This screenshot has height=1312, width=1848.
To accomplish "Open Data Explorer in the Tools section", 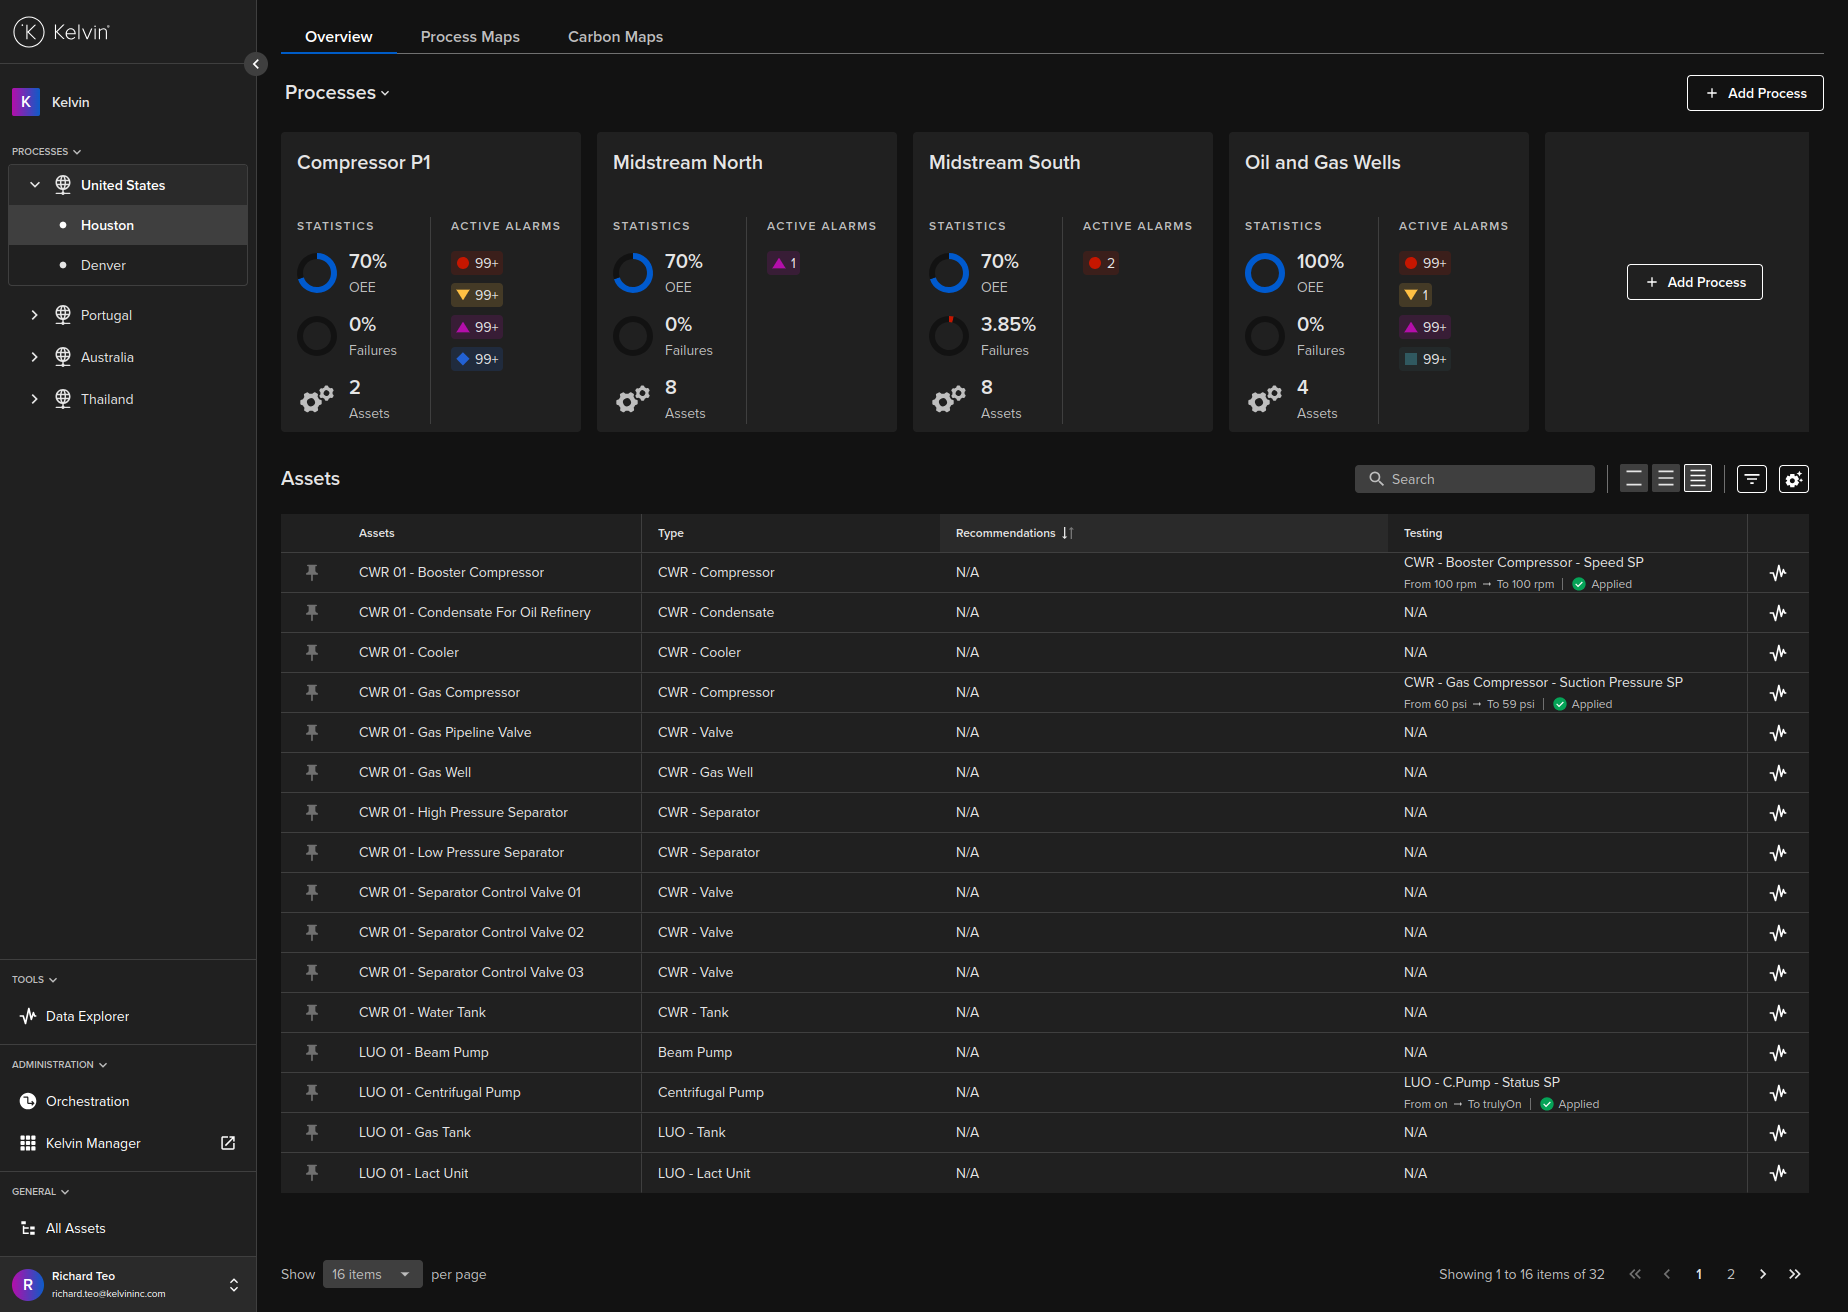I will pos(87,1016).
